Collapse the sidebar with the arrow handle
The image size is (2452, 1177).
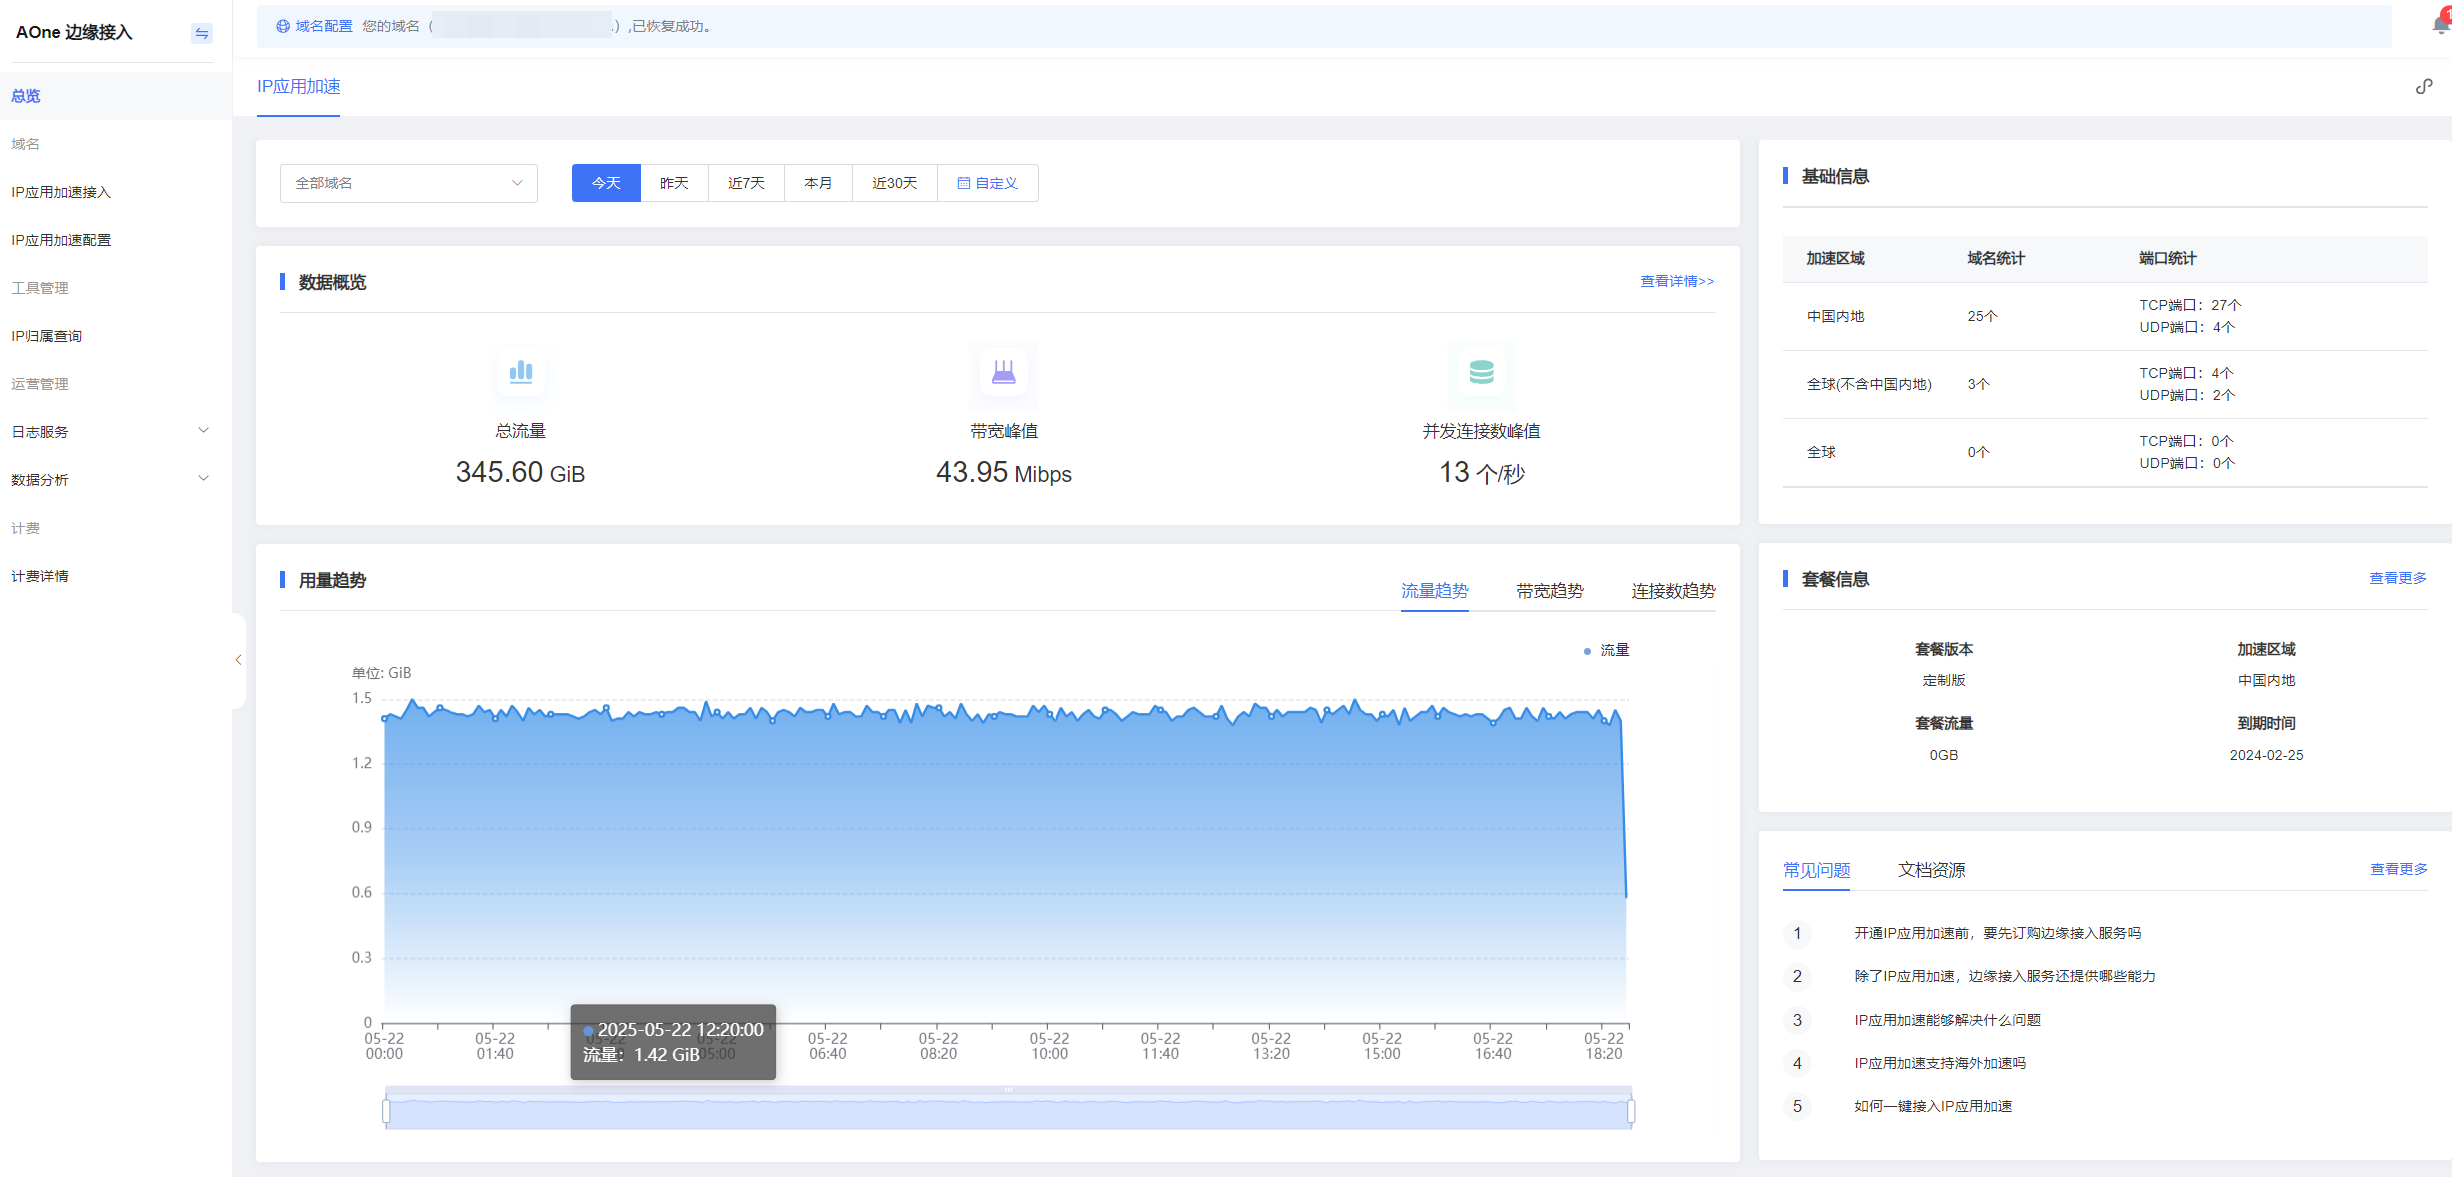(238, 660)
